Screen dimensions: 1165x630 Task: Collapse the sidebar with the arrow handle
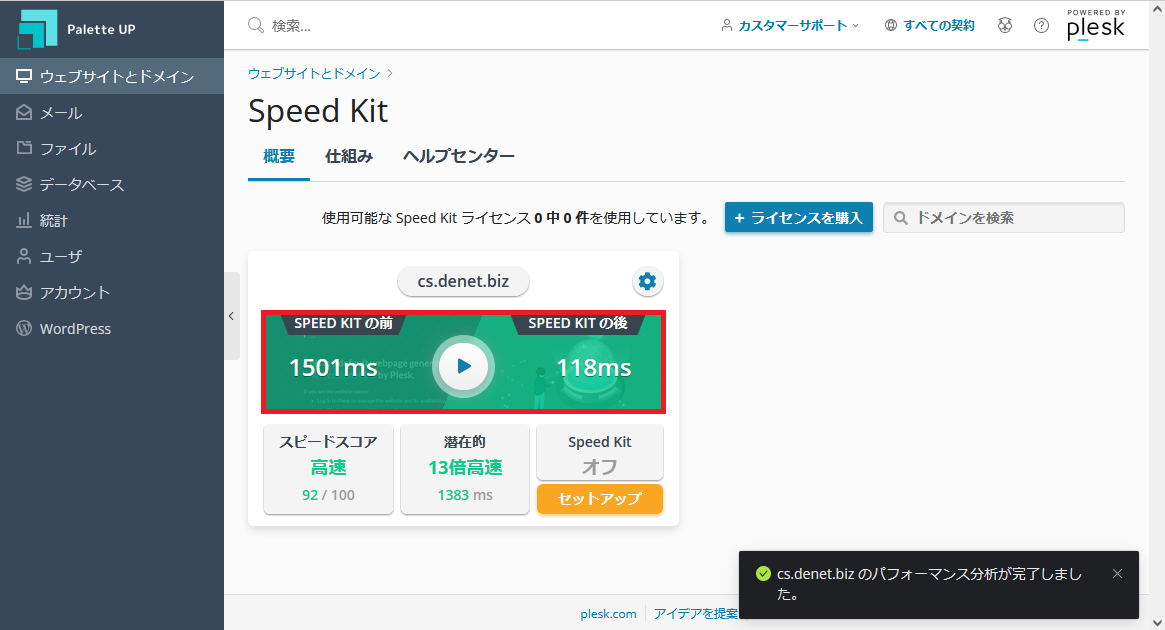232,316
